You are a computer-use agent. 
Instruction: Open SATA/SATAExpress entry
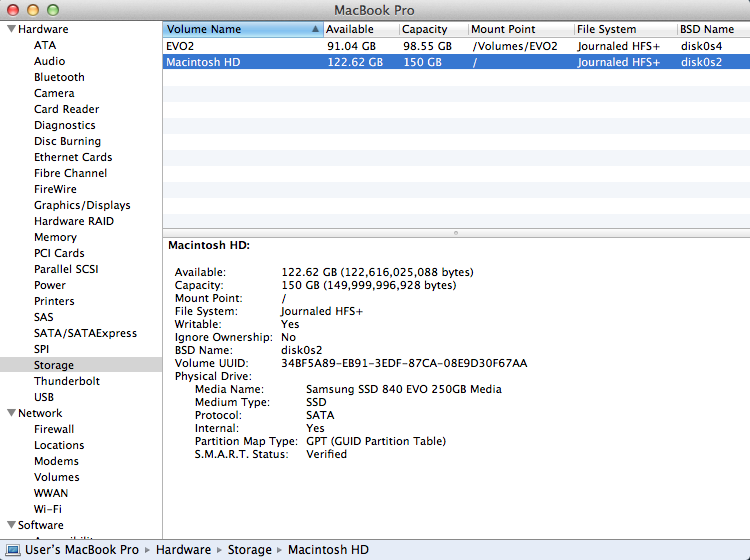point(85,333)
